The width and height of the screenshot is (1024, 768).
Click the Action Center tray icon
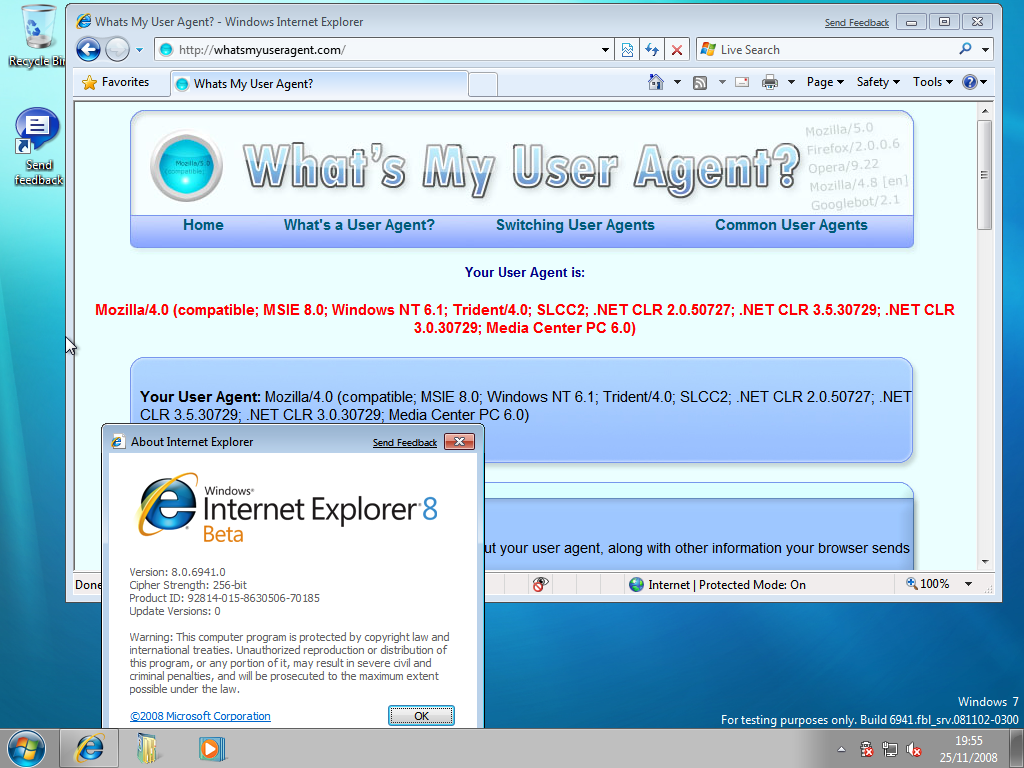867,749
